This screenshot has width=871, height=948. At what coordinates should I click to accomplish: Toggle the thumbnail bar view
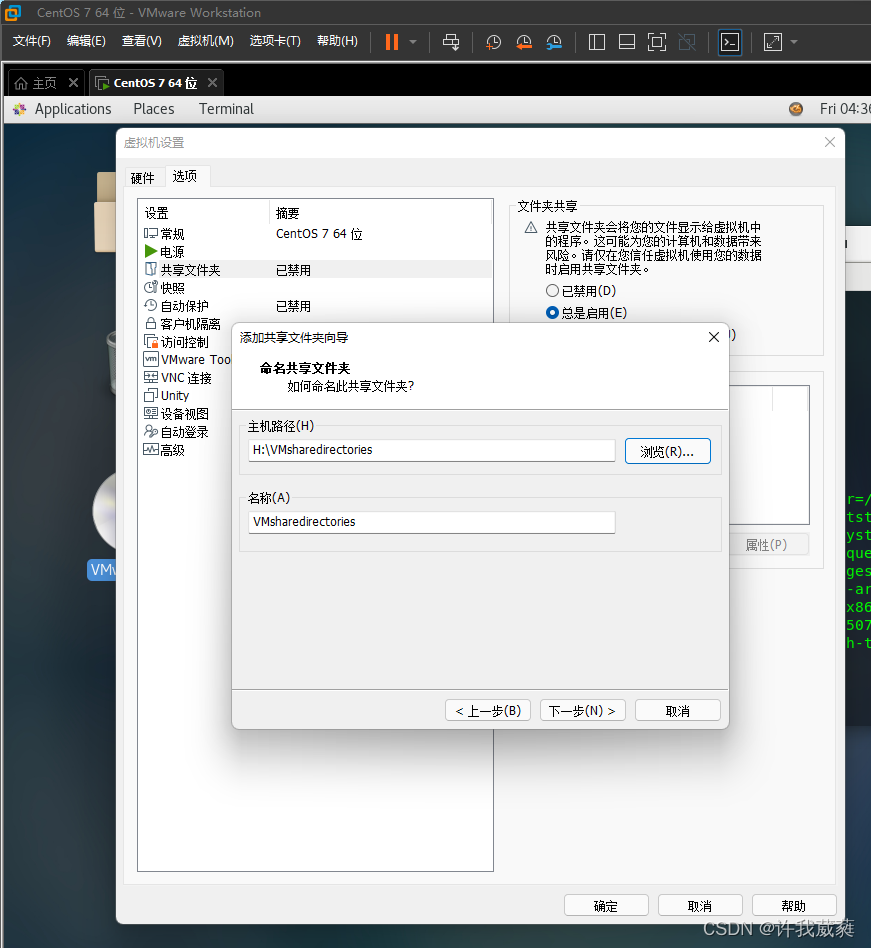627,42
